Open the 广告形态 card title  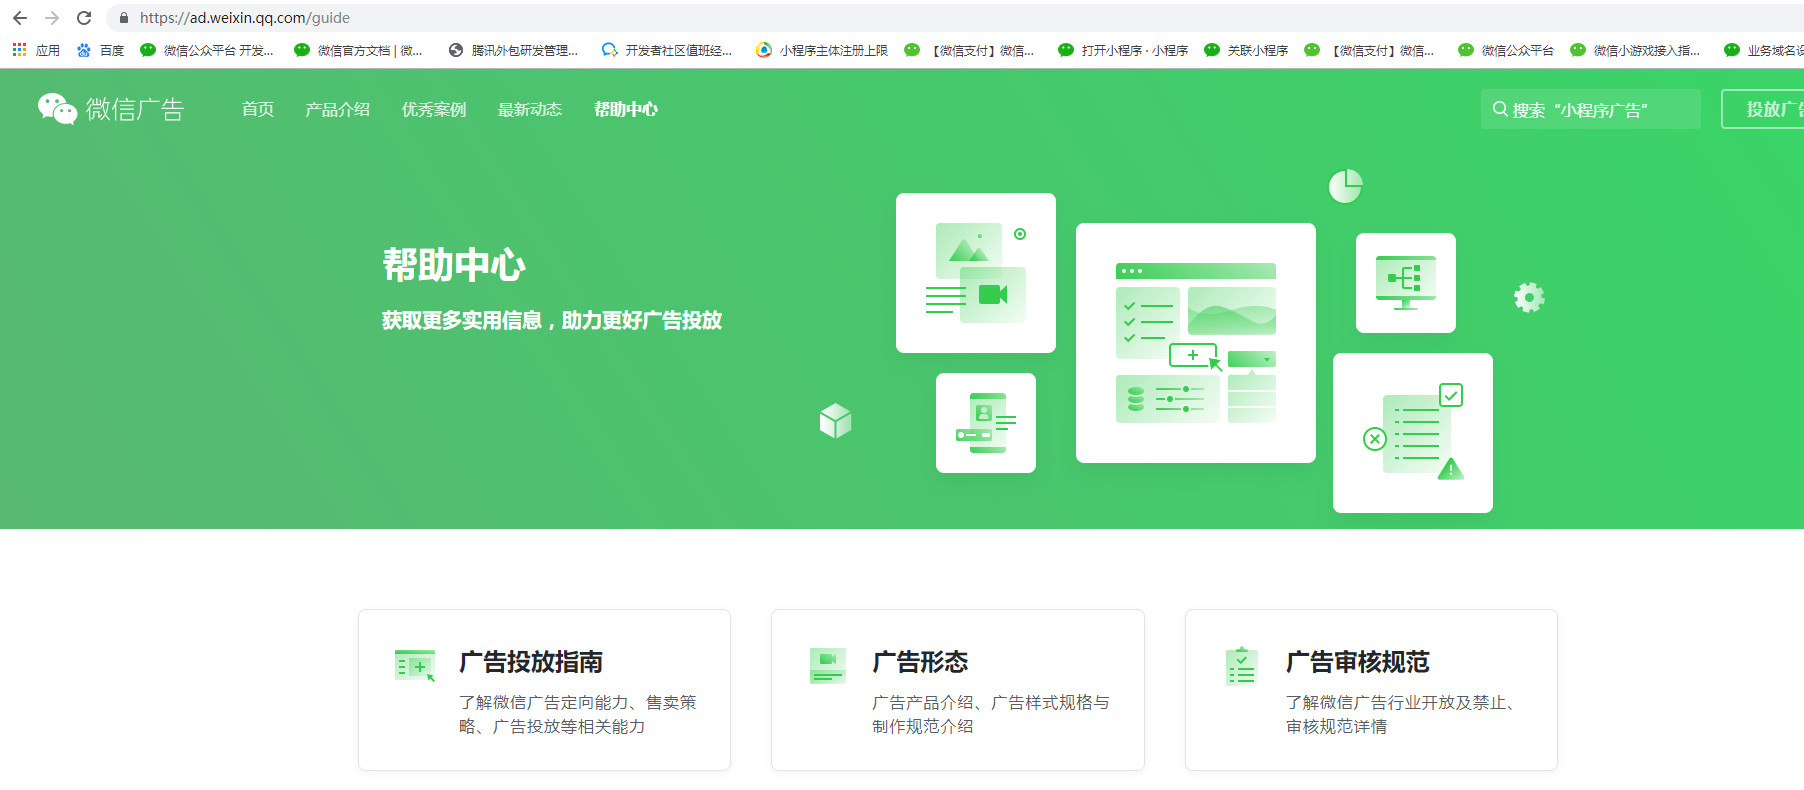pos(920,662)
